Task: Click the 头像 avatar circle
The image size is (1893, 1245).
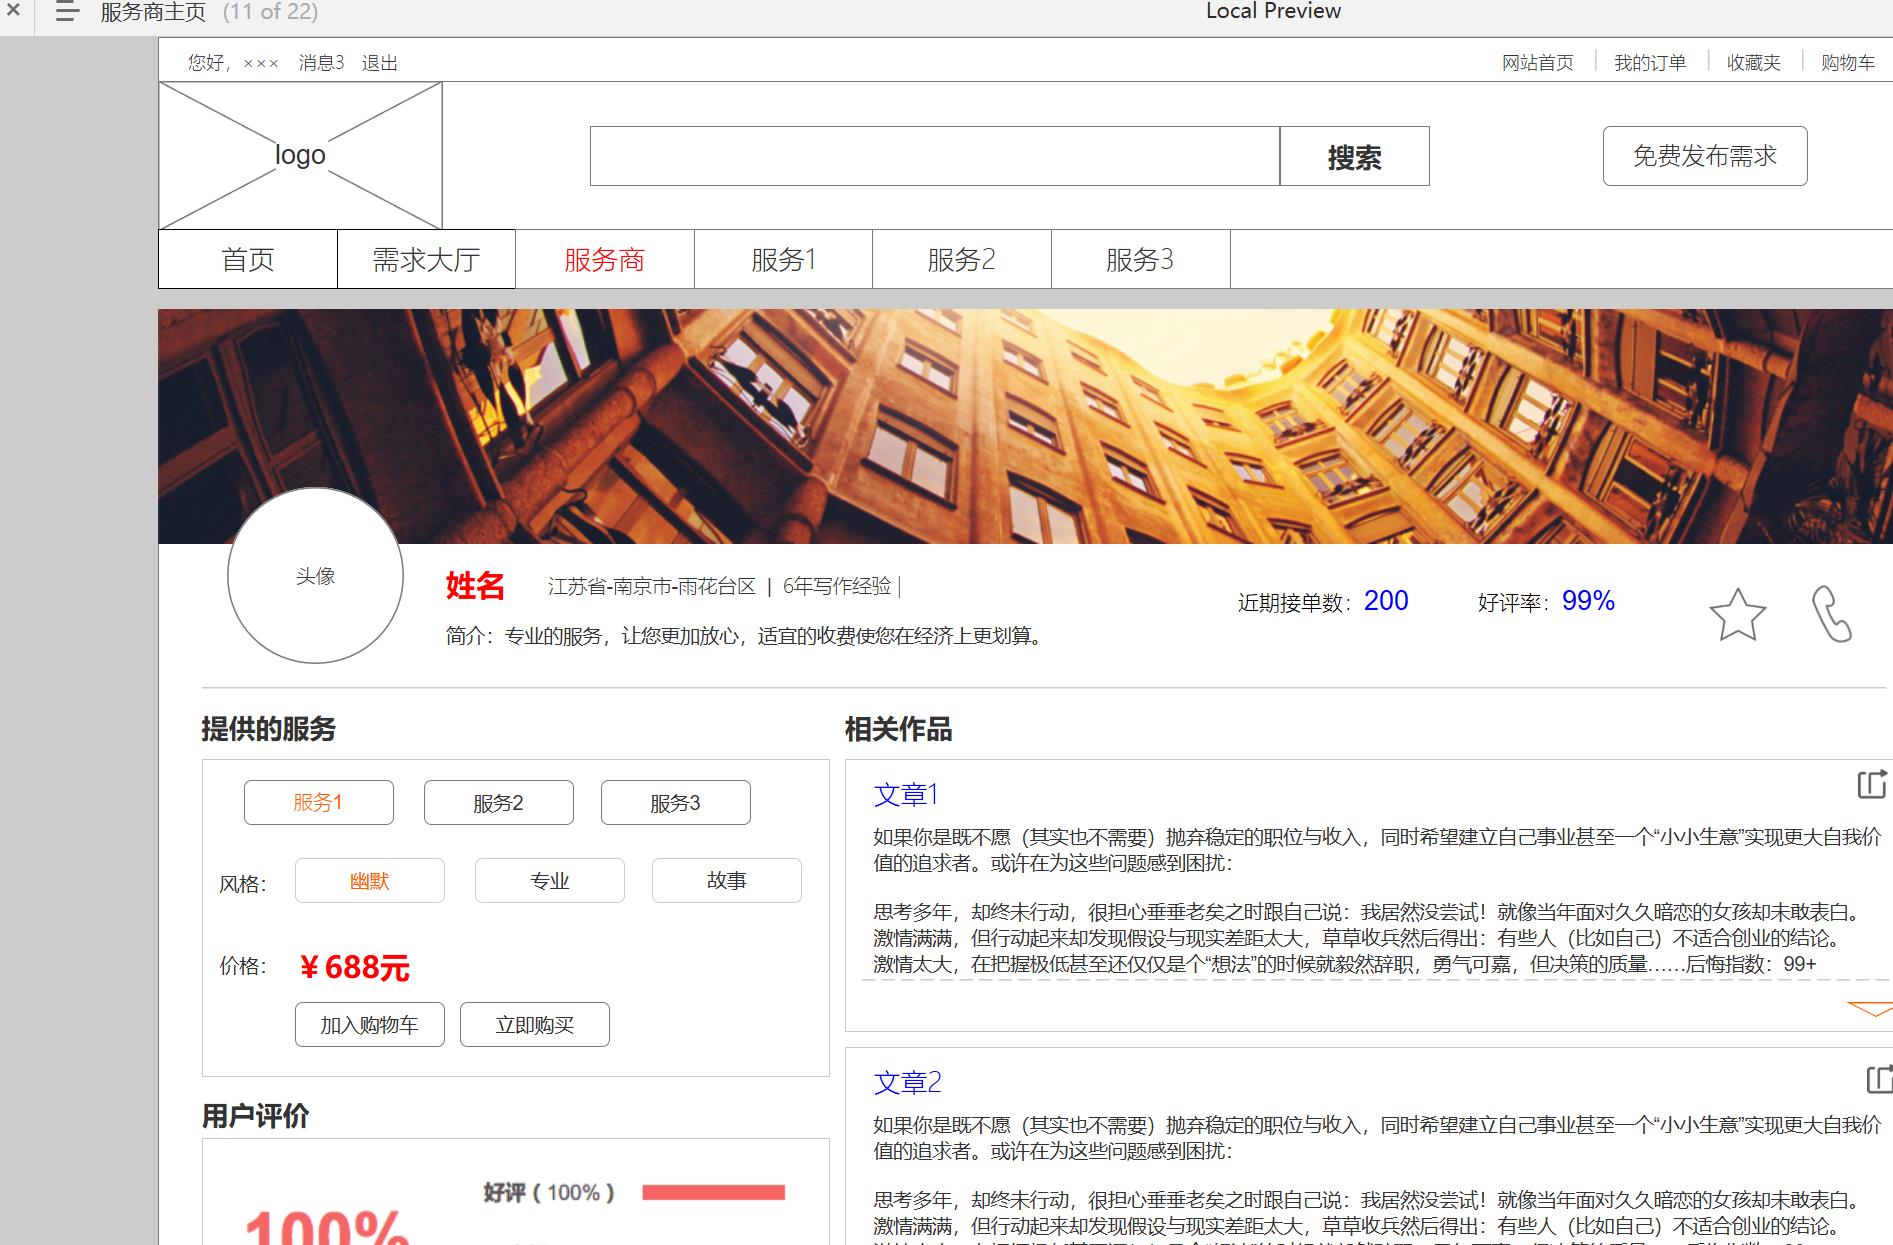Action: [315, 575]
